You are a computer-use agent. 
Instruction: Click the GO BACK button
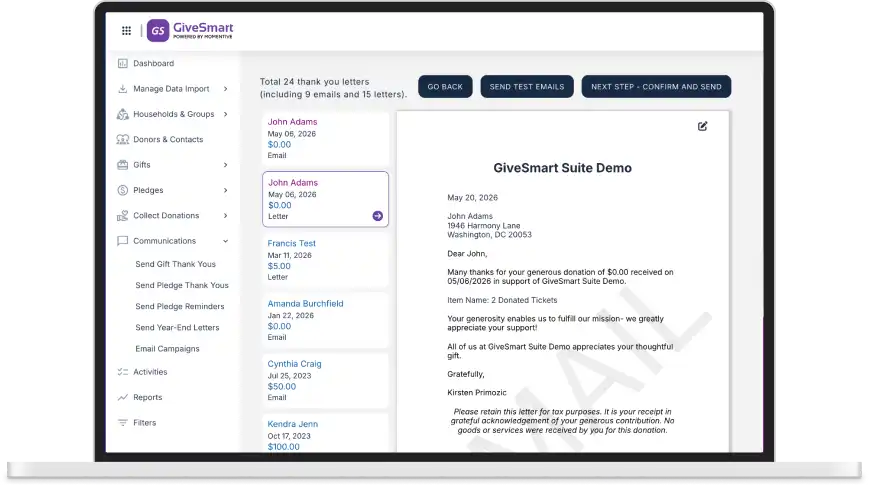point(445,86)
